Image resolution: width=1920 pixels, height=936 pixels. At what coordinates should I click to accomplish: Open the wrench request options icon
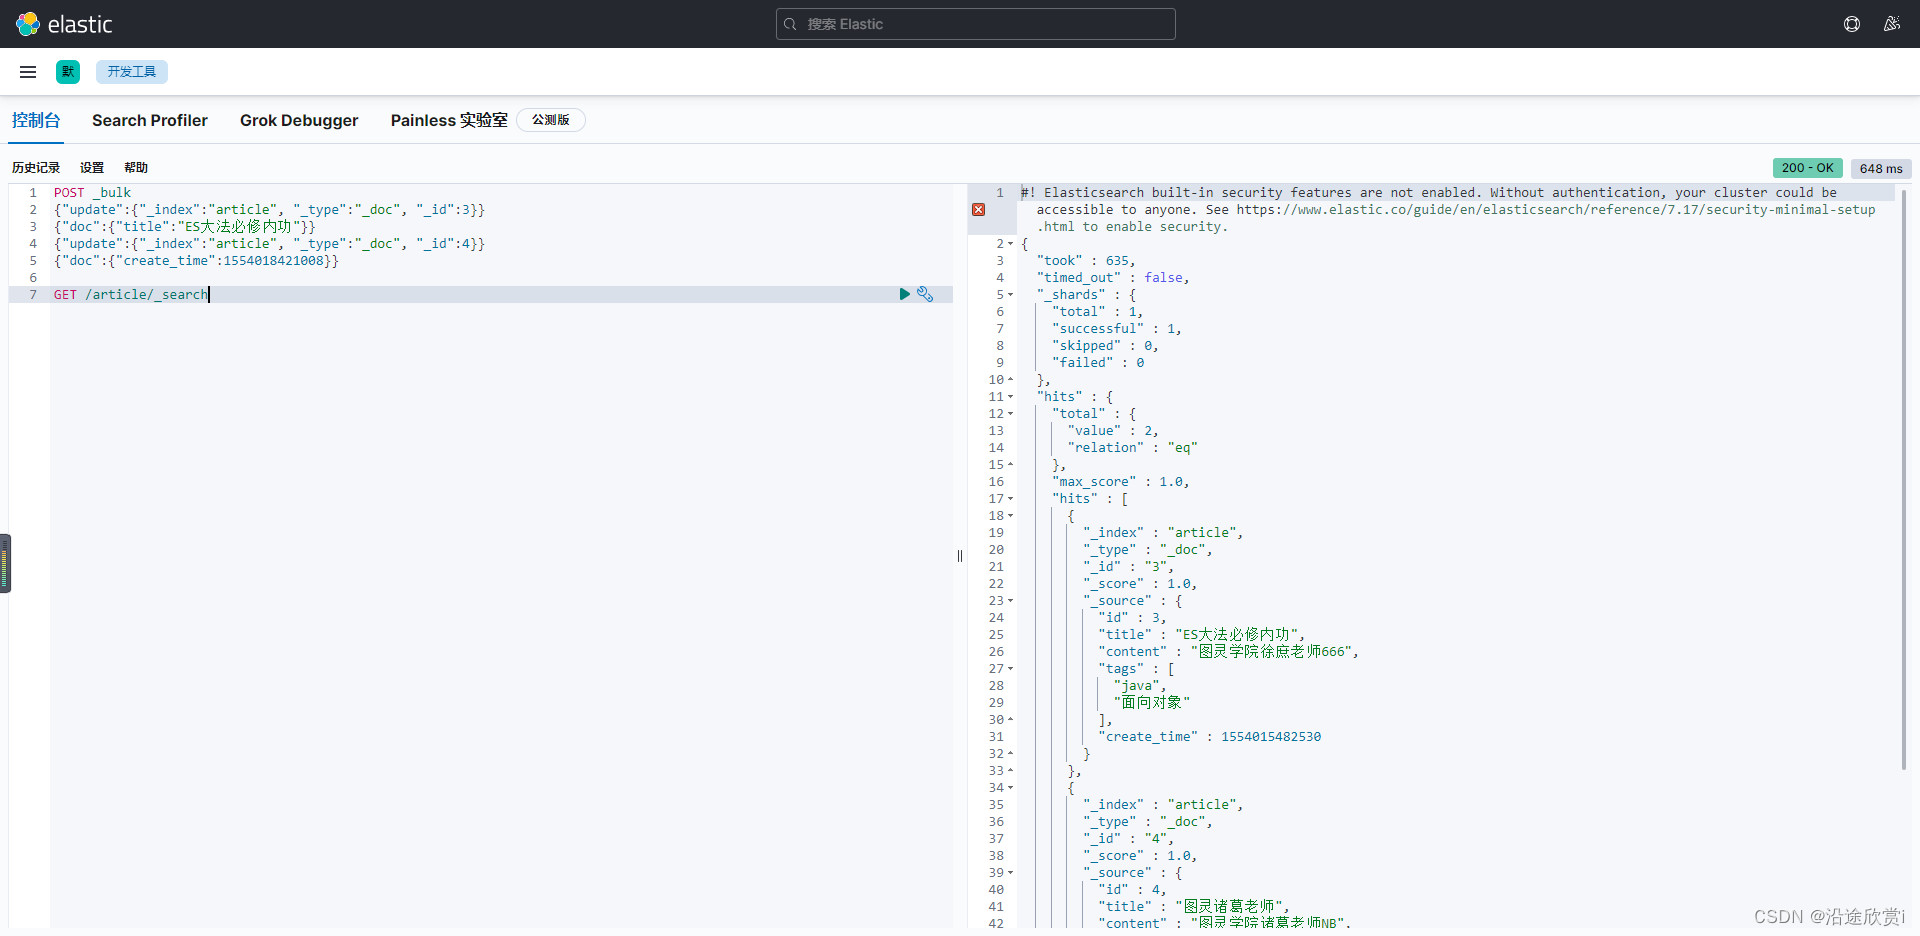925,294
